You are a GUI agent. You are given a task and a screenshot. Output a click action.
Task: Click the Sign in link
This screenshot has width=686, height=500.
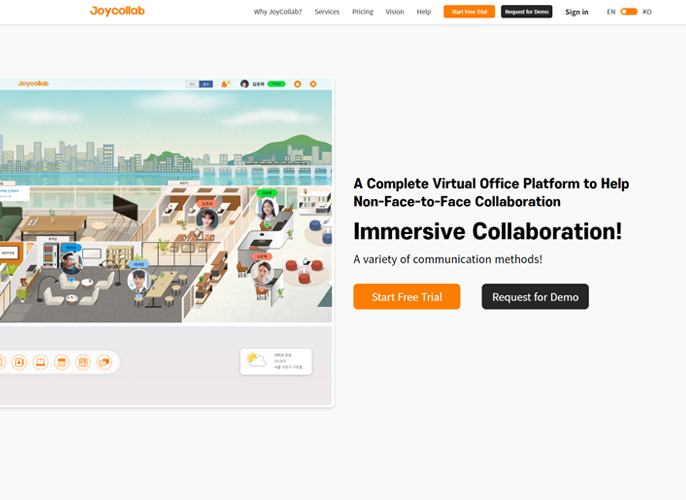[x=577, y=12]
